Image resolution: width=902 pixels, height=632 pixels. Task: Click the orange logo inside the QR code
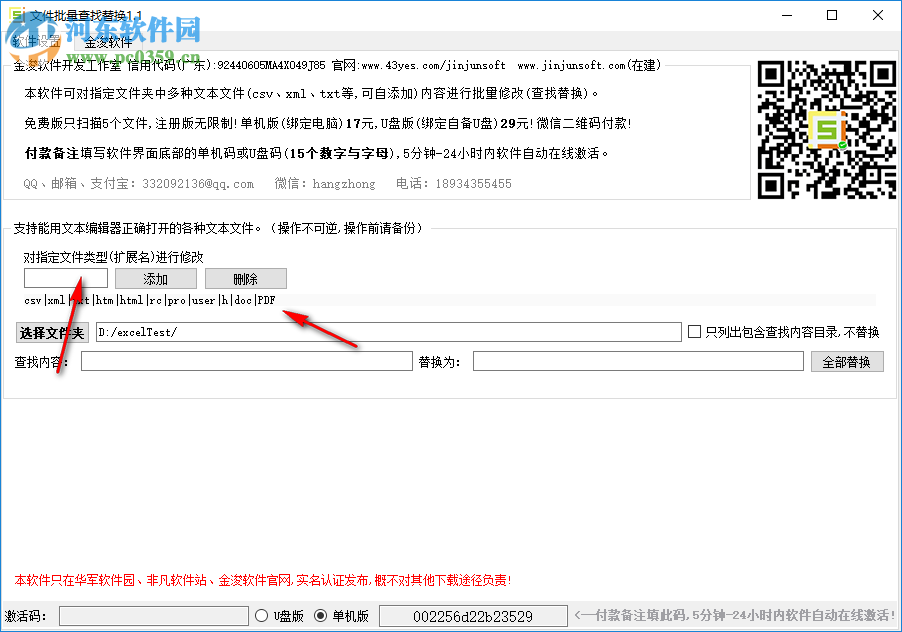[827, 131]
